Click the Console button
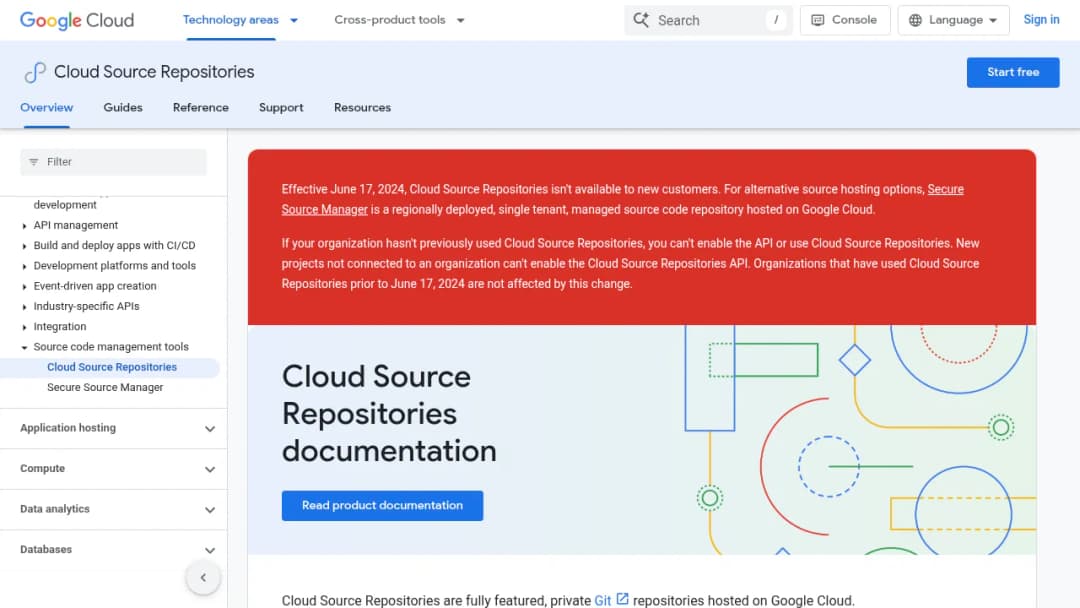 point(845,20)
